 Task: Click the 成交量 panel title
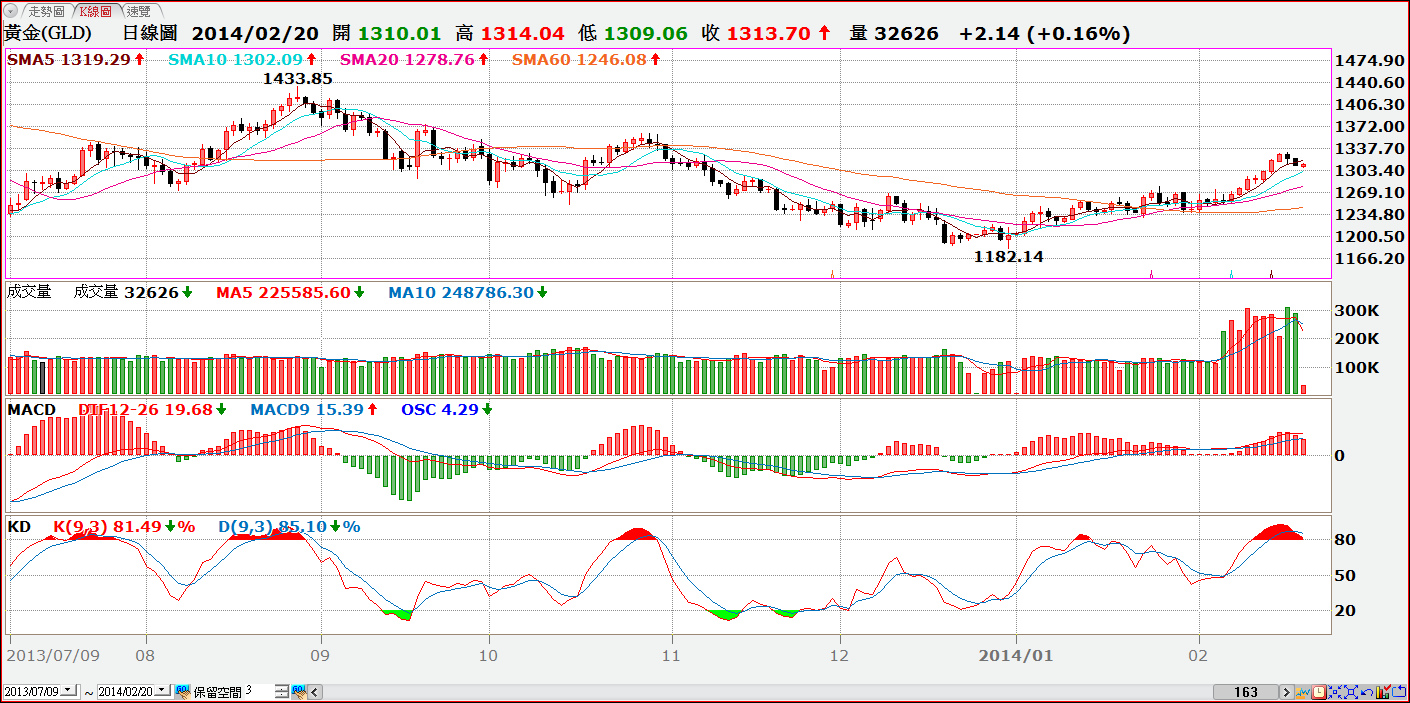coord(29,292)
